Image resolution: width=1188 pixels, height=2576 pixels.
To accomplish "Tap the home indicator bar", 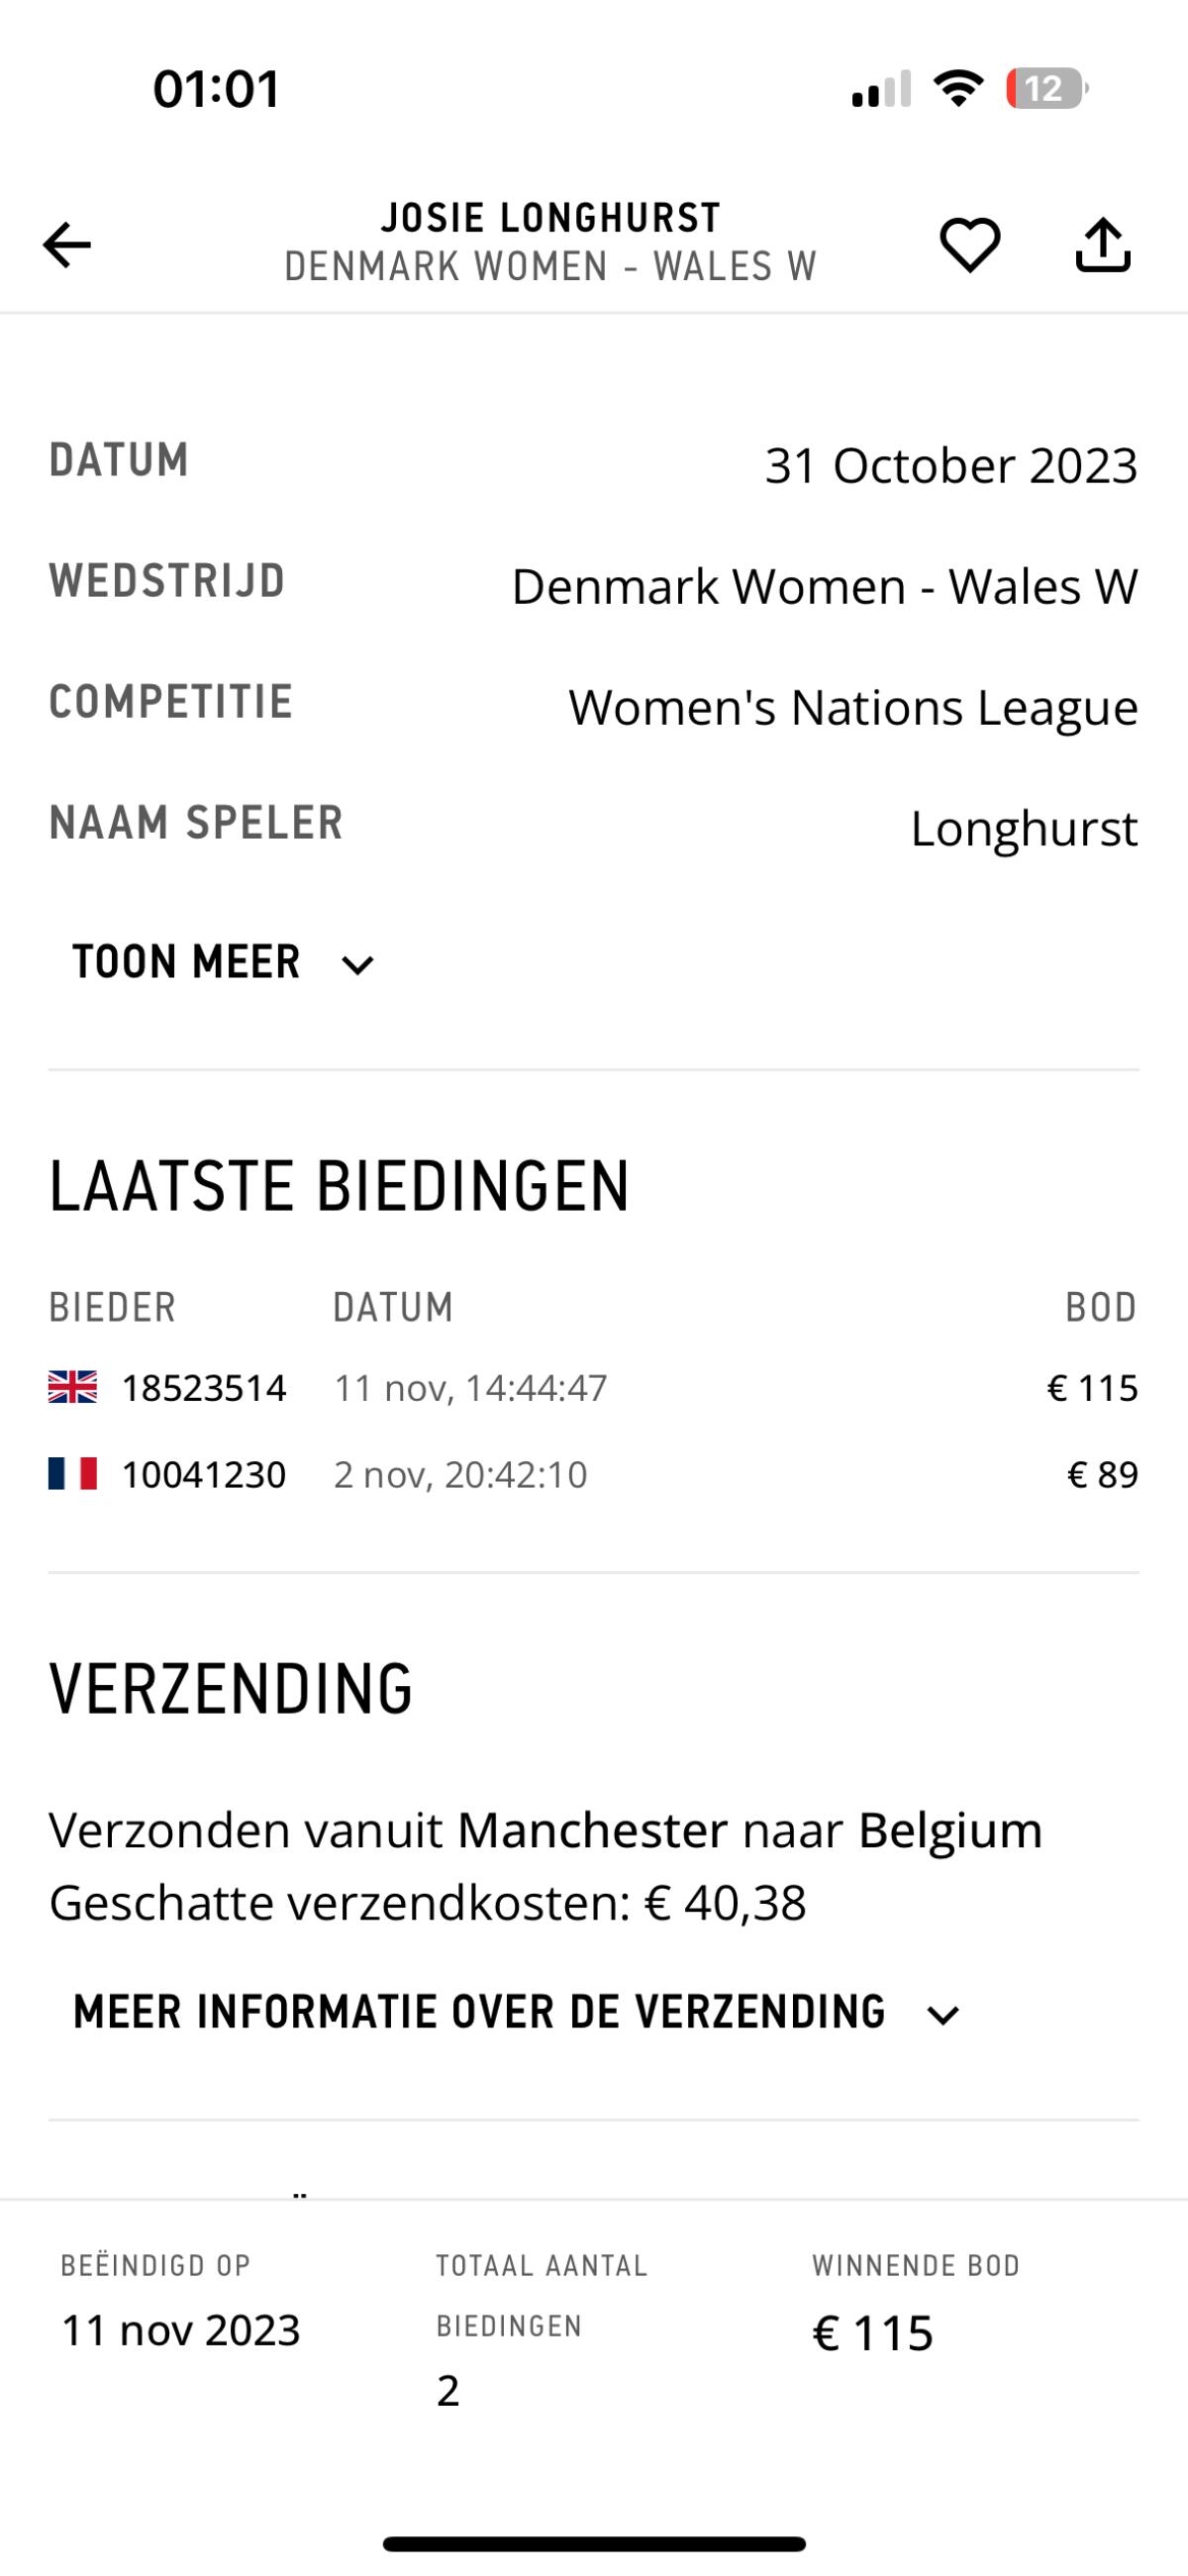I will (x=594, y=2544).
